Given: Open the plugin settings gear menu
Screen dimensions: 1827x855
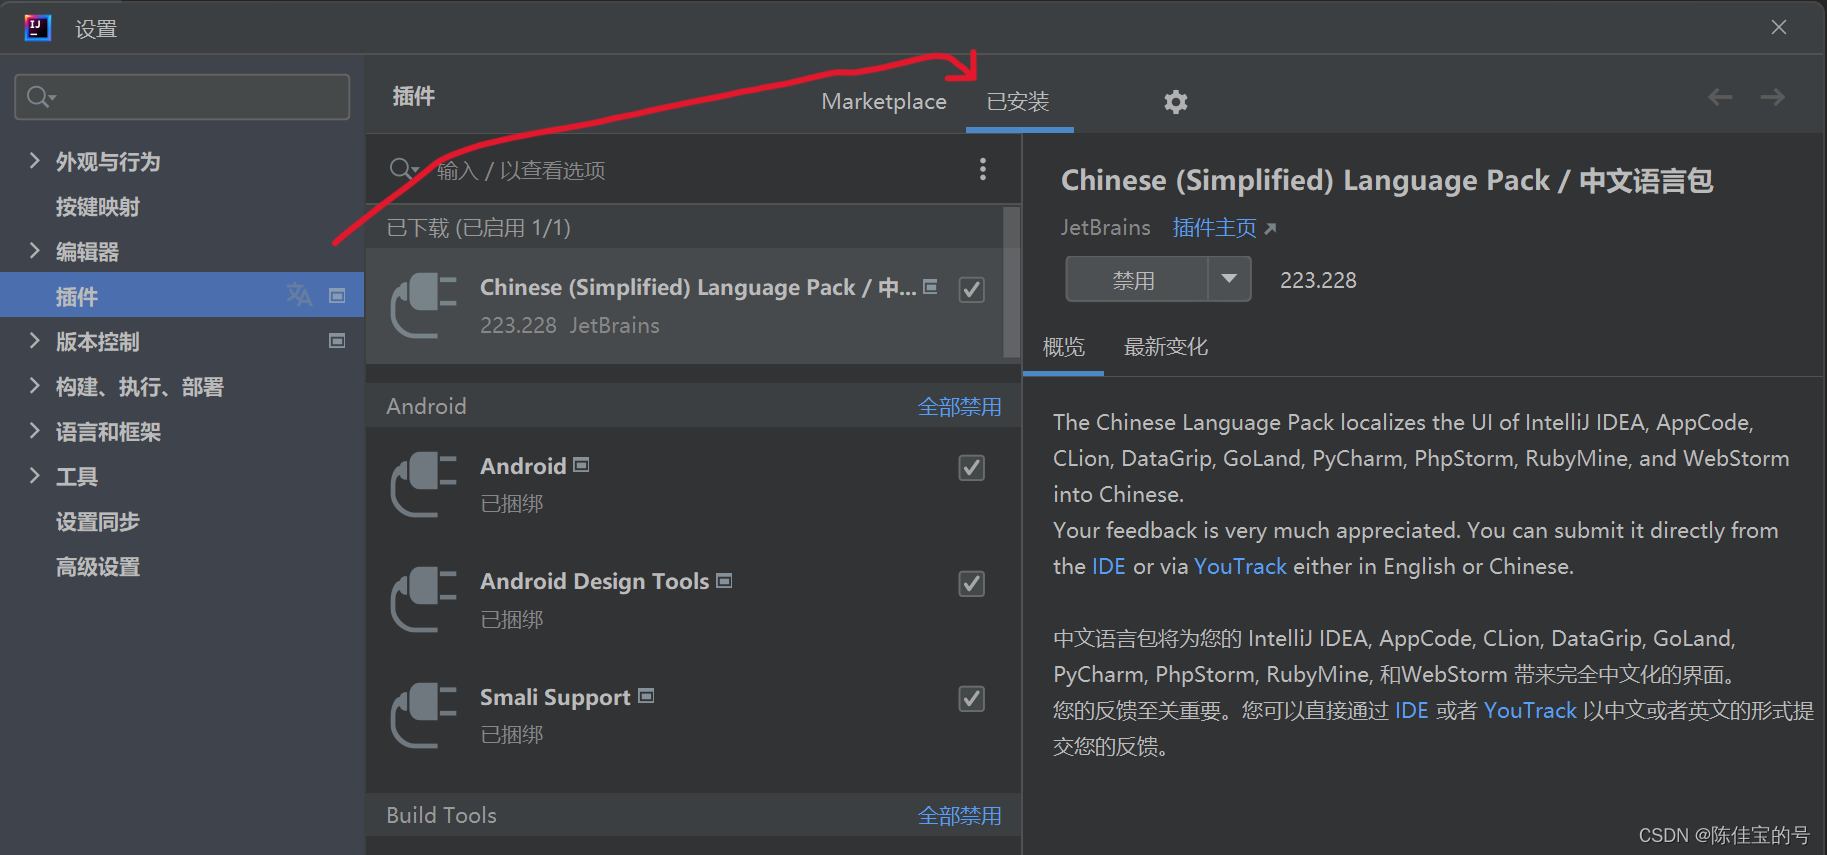Looking at the screenshot, I should click(1176, 101).
